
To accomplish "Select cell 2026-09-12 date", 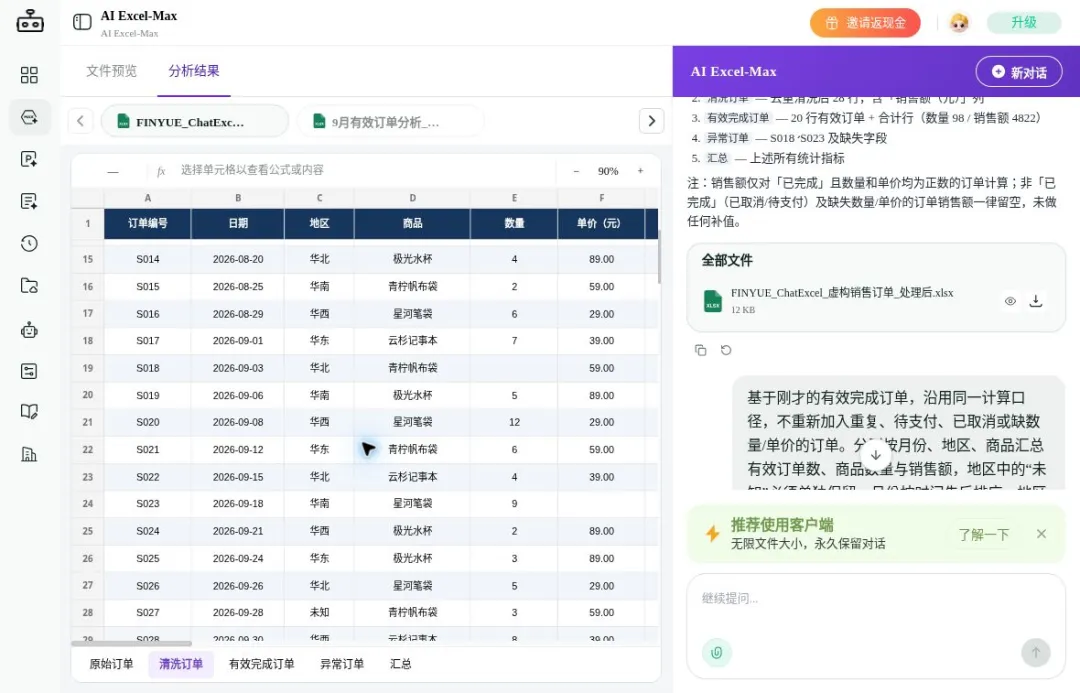I will 238,449.
